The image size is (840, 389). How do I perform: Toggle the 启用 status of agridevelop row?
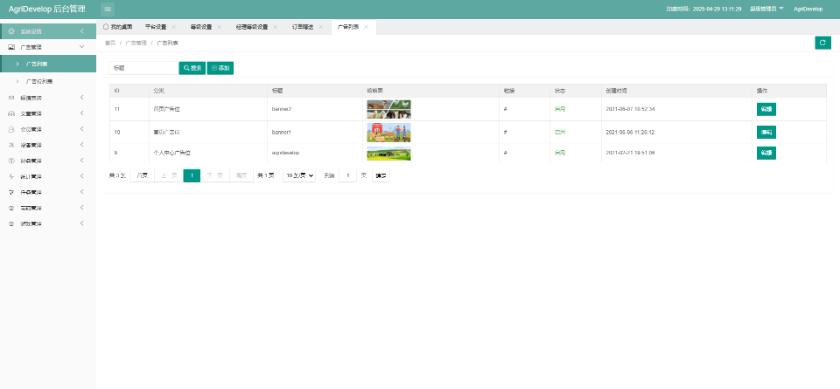[560, 153]
